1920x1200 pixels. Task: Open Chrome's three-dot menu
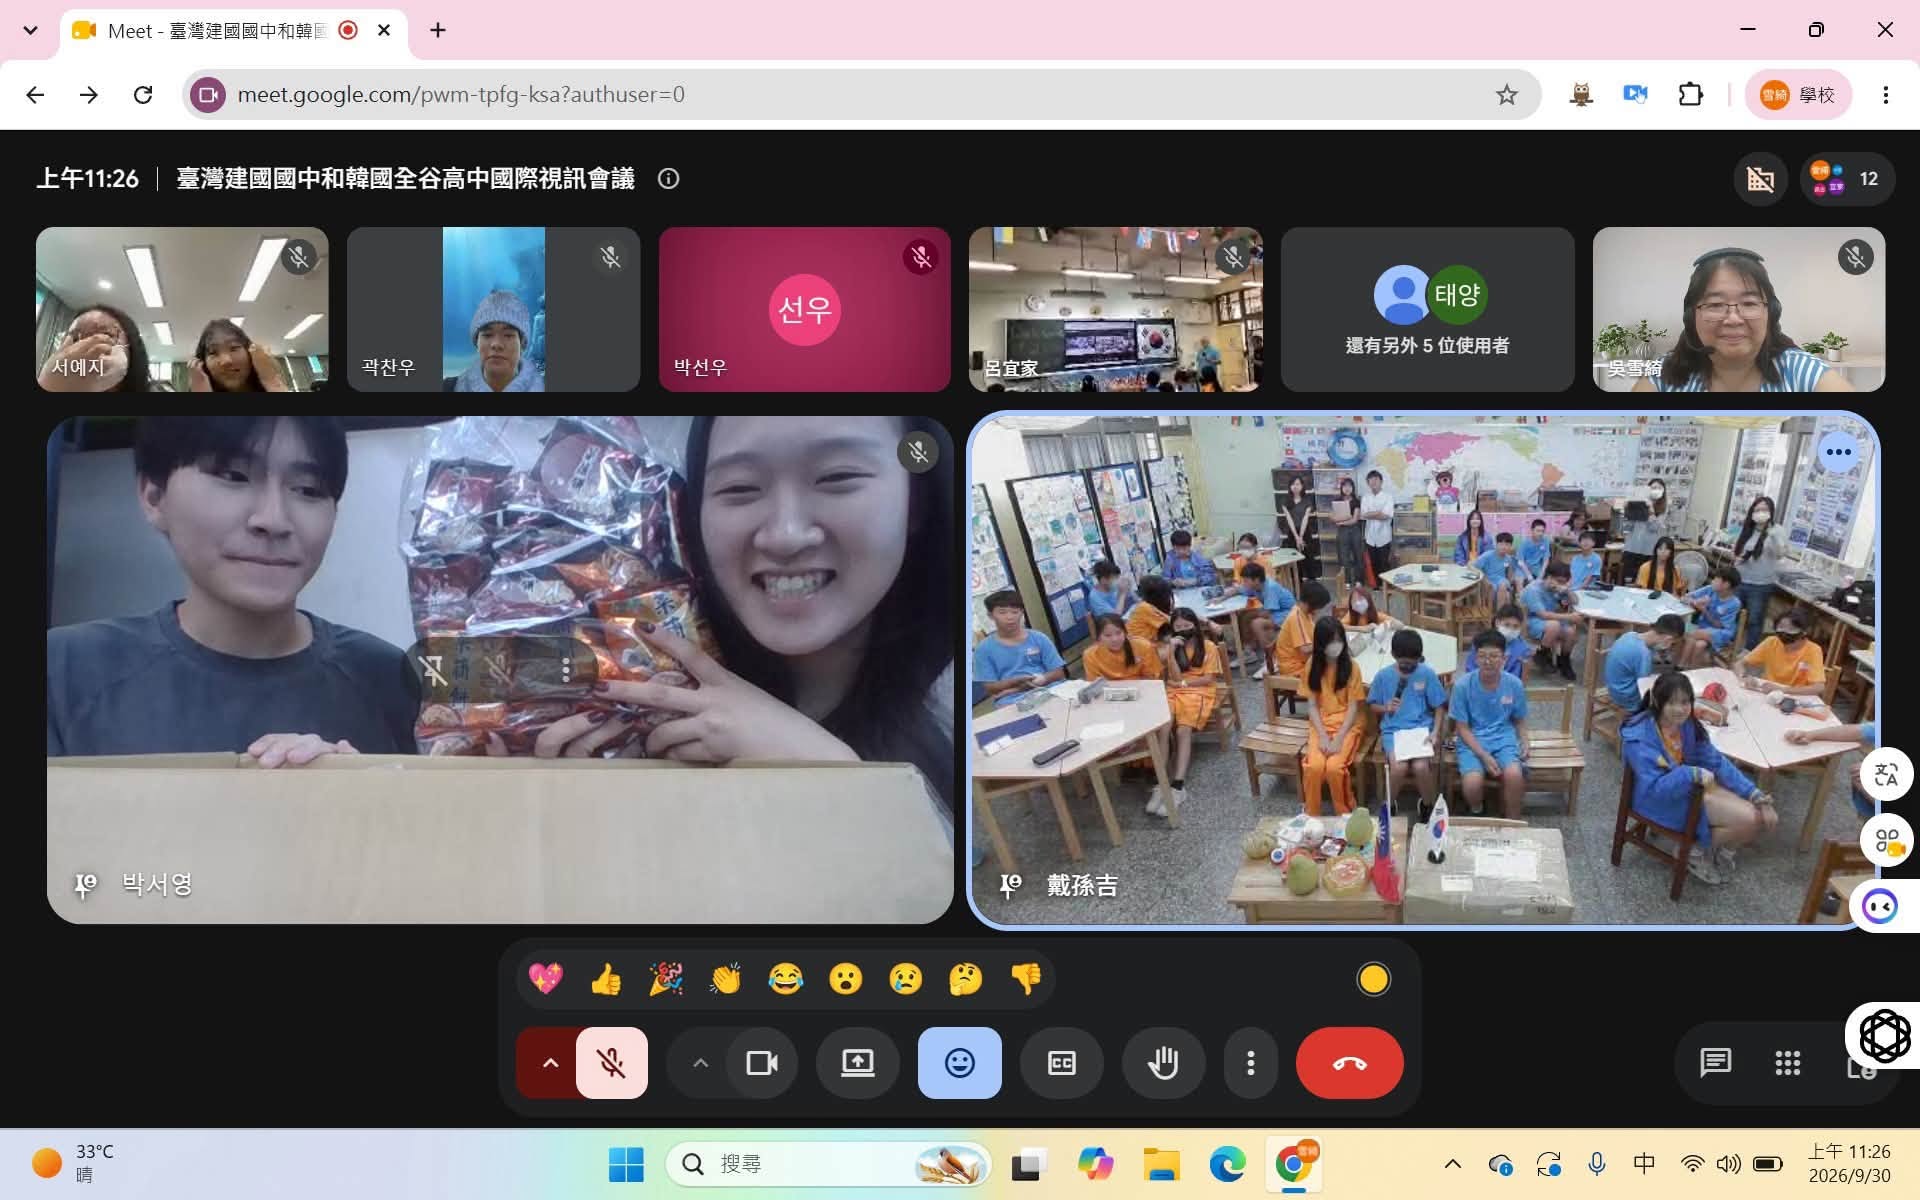point(1885,95)
